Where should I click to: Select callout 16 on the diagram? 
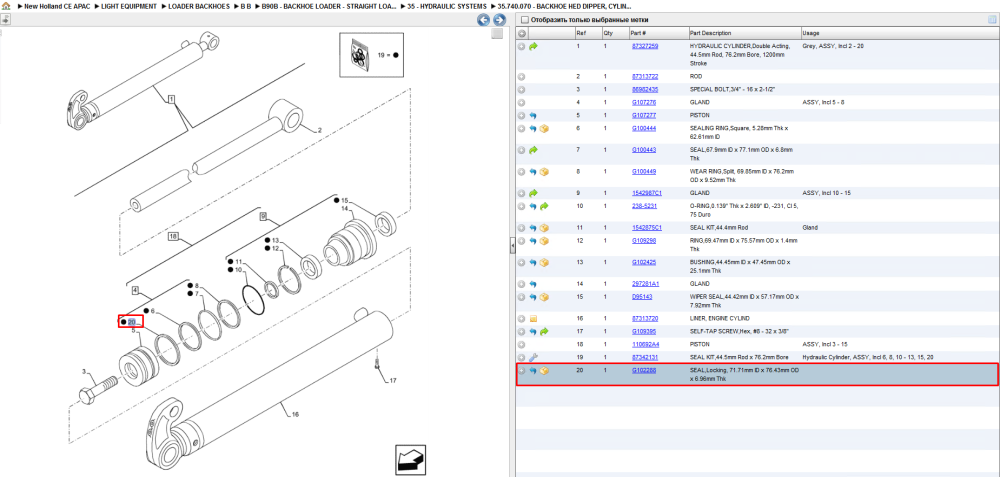click(x=296, y=415)
